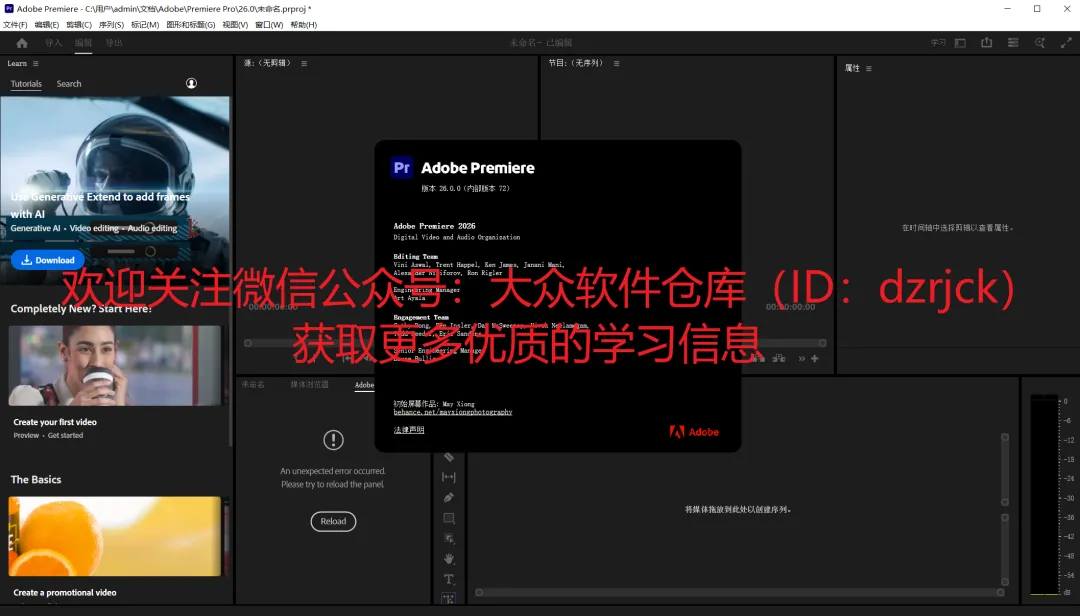
Task: Click '将媒体拖放到此处以创建序列' timeline text
Action: tap(738, 510)
